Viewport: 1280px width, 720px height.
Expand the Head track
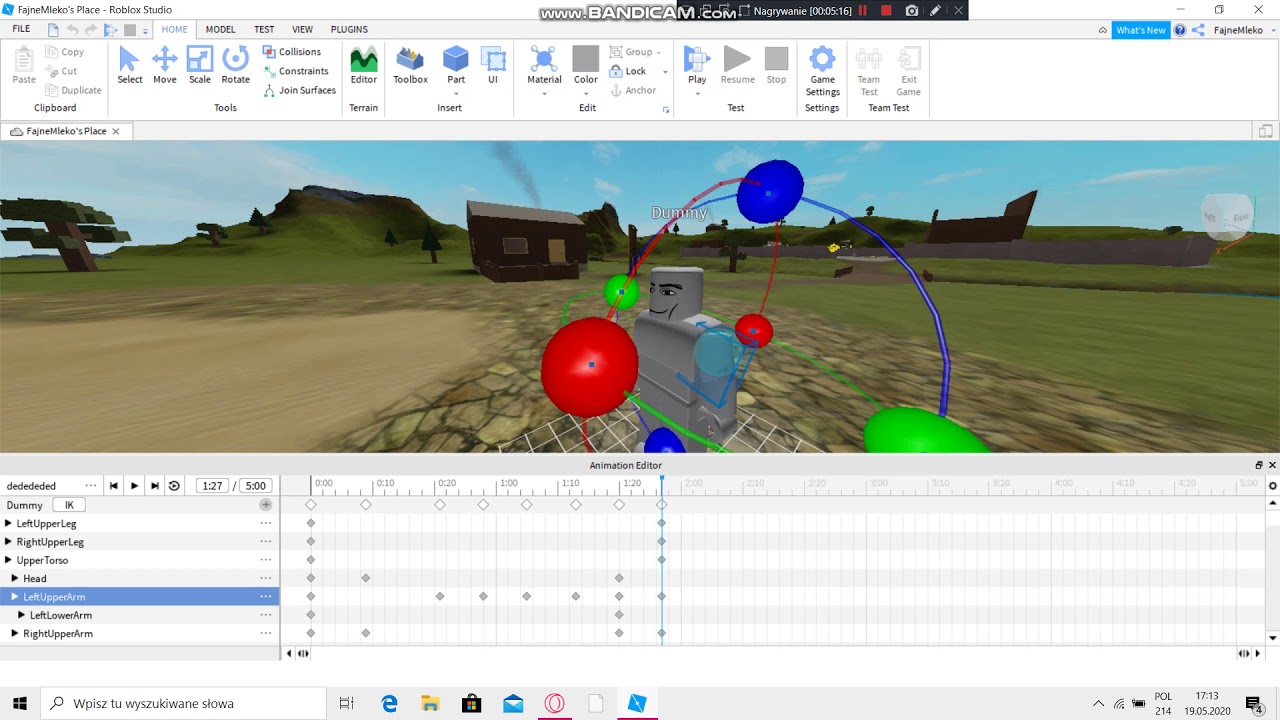pos(15,578)
